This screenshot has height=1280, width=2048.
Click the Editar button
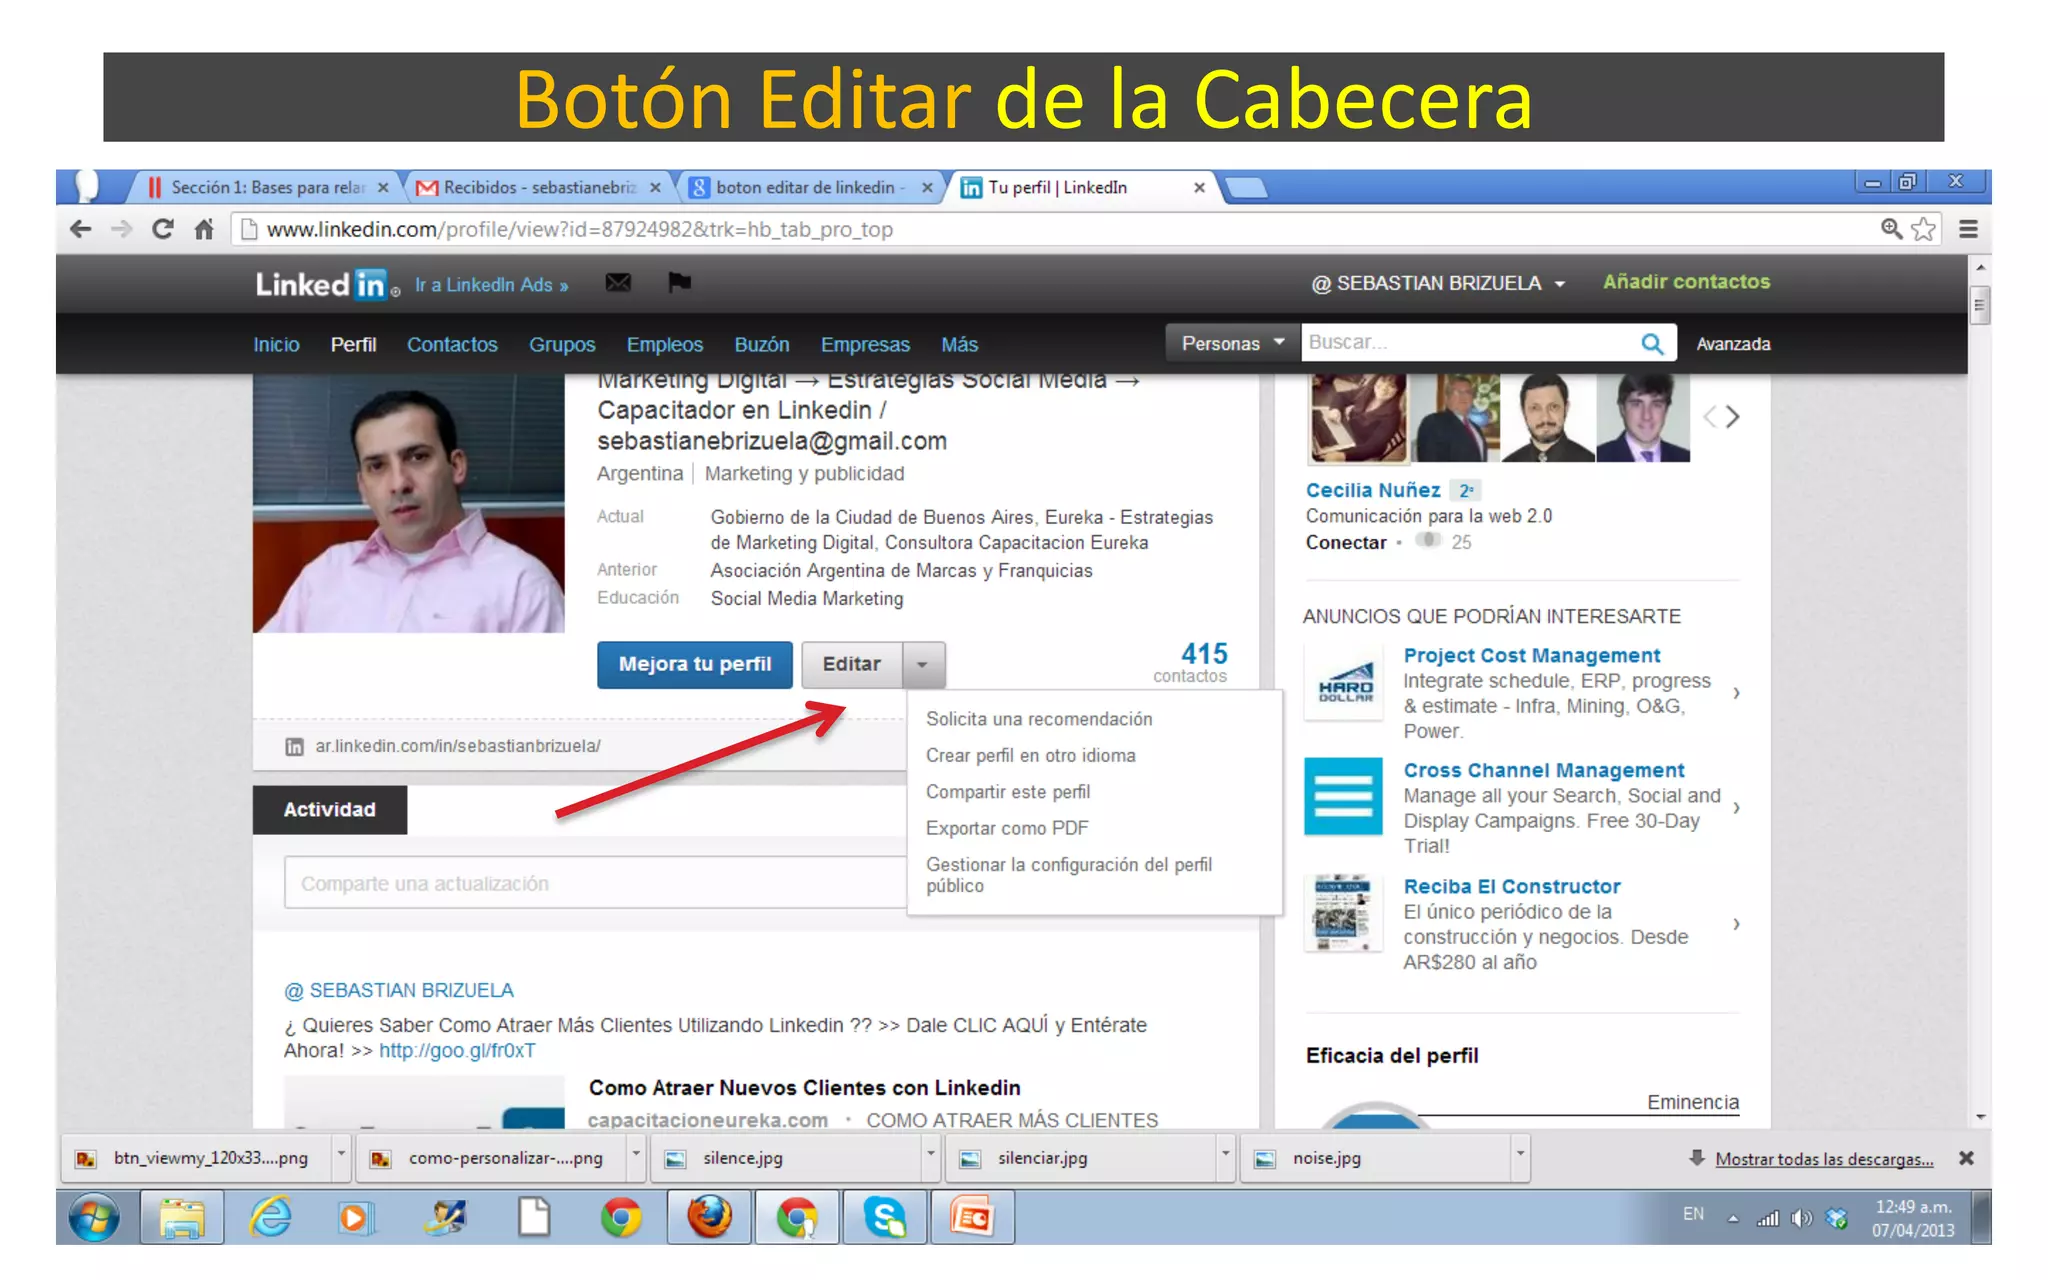pyautogui.click(x=851, y=664)
